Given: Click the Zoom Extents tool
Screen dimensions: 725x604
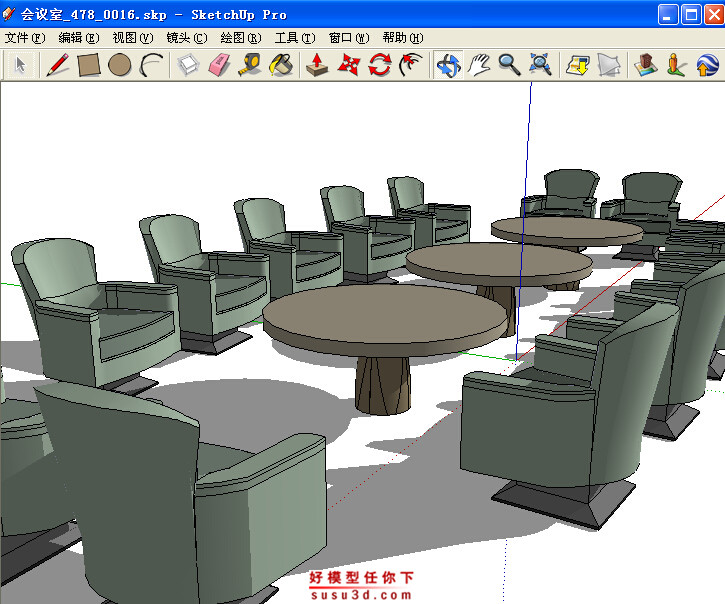Looking at the screenshot, I should (540, 65).
